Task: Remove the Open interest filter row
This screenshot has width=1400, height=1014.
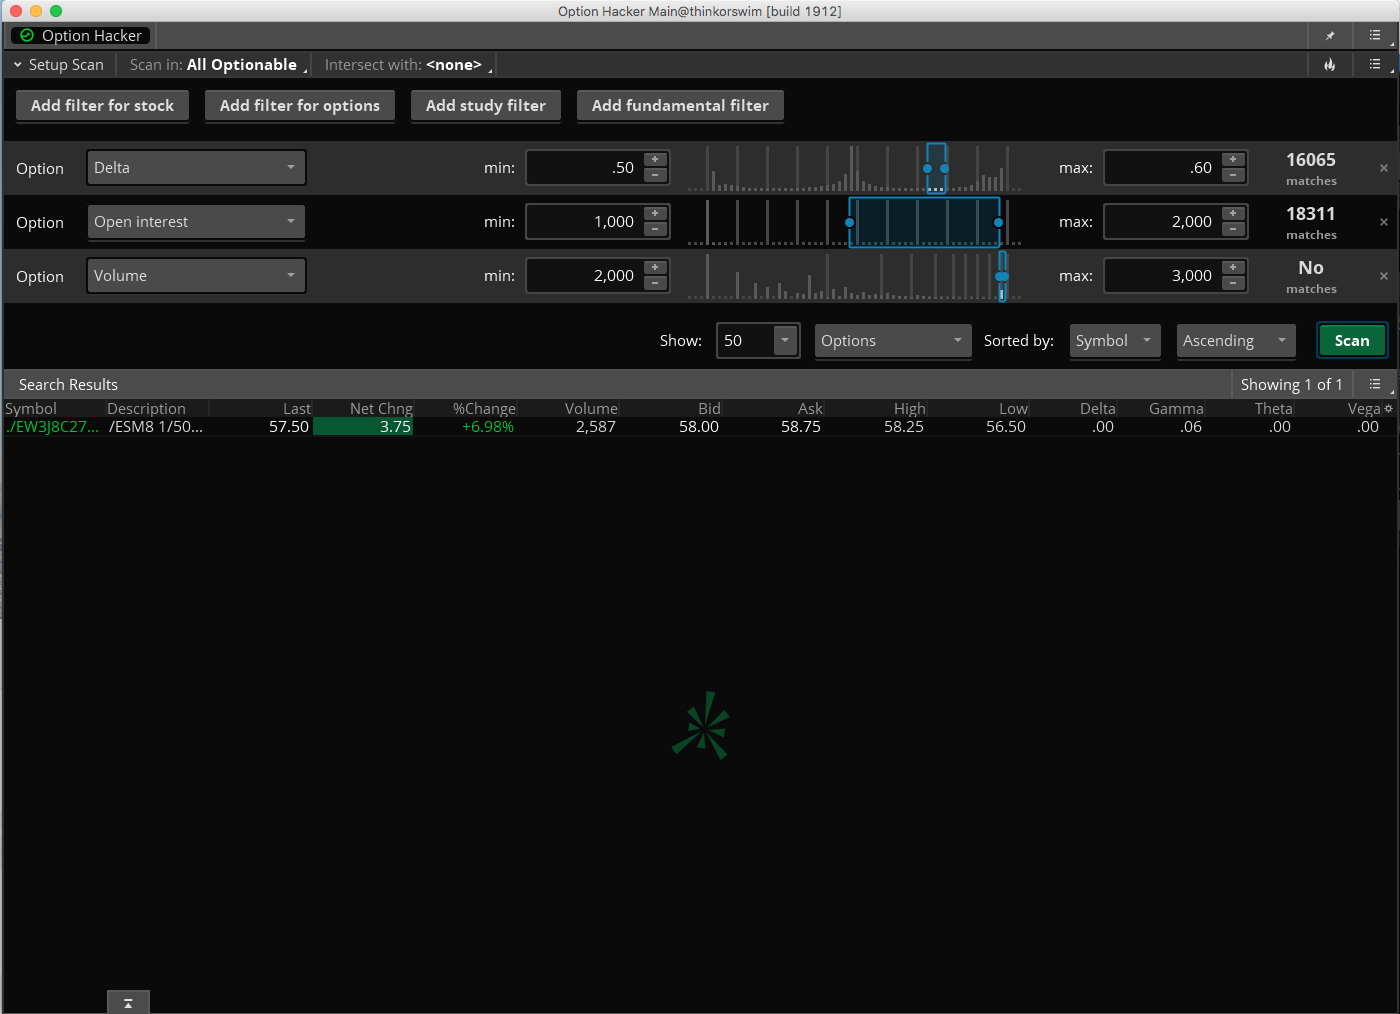Action: (1384, 222)
